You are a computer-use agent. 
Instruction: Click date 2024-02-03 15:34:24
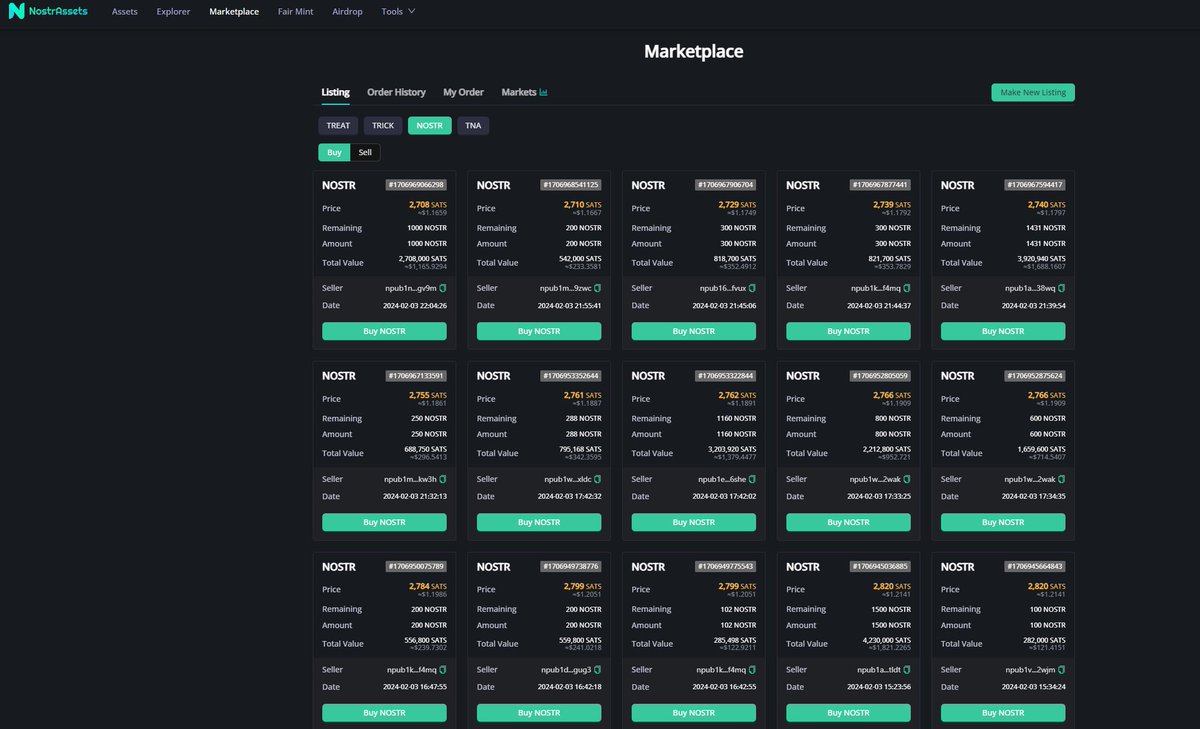(x=1034, y=688)
